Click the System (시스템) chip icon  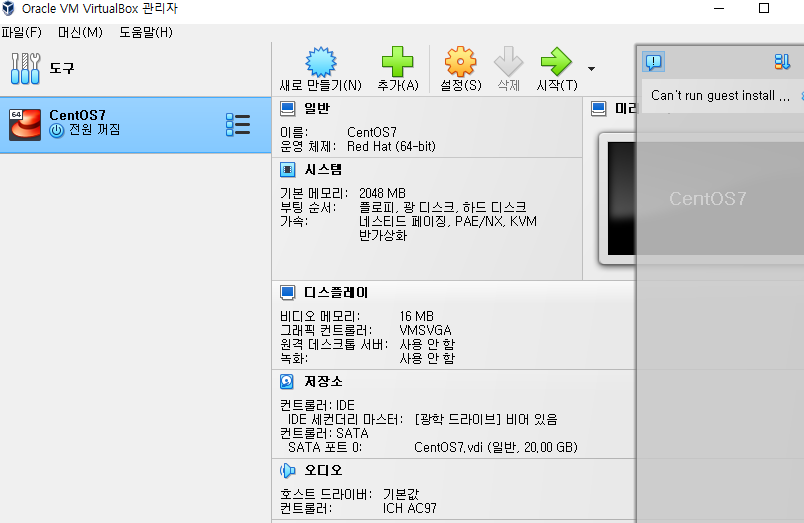pos(288,170)
